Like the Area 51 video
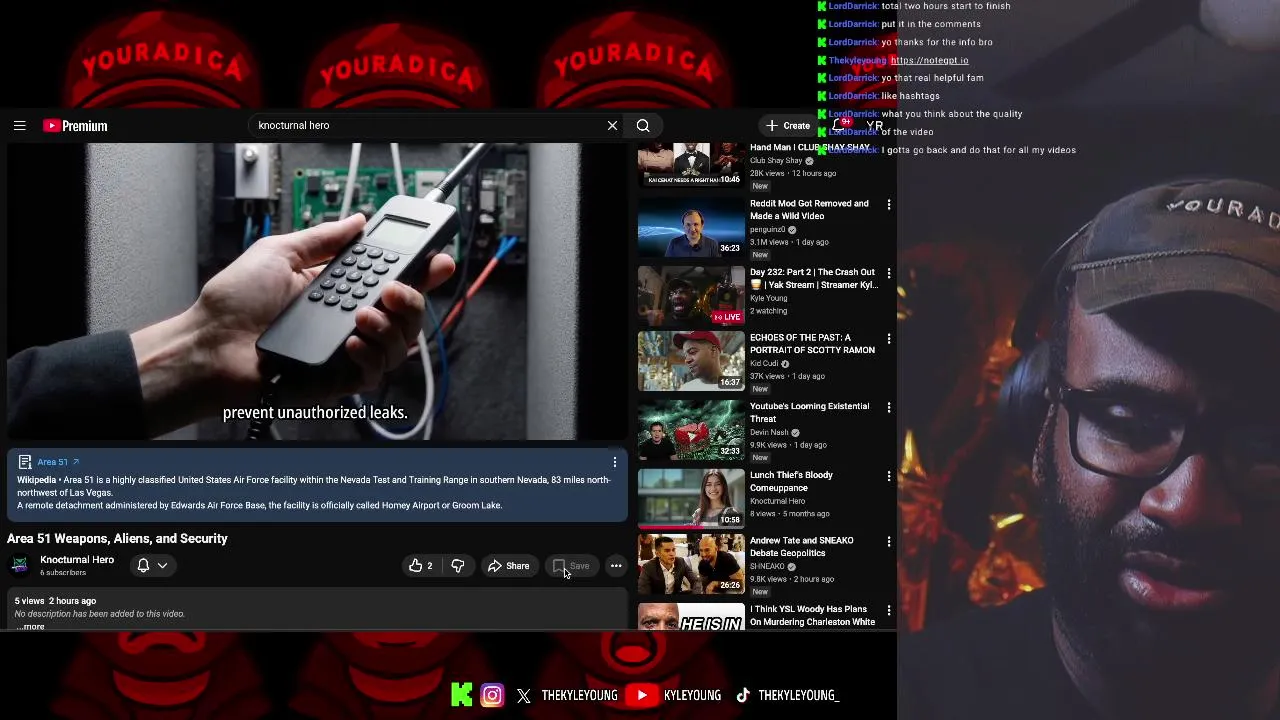Viewport: 1280px width, 720px height. (421, 566)
